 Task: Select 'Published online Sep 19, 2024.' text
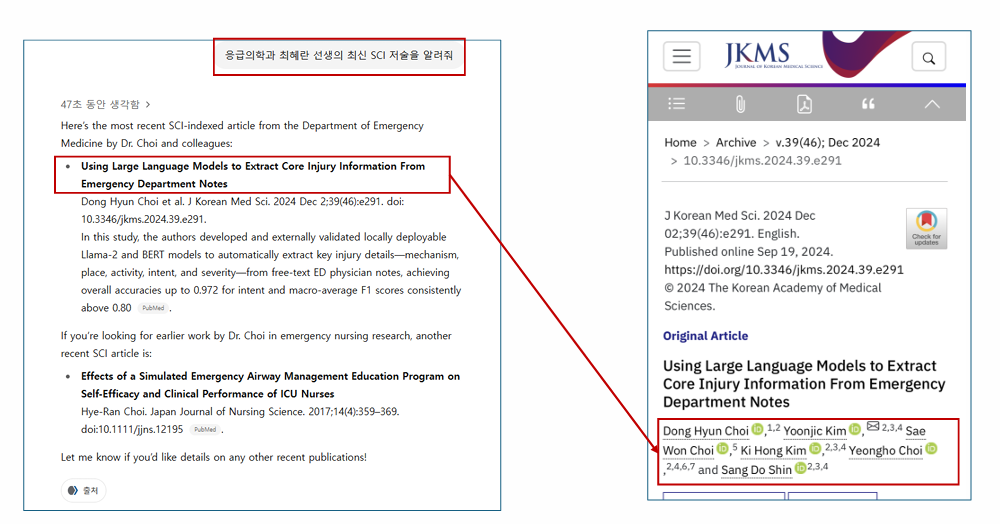pos(748,252)
